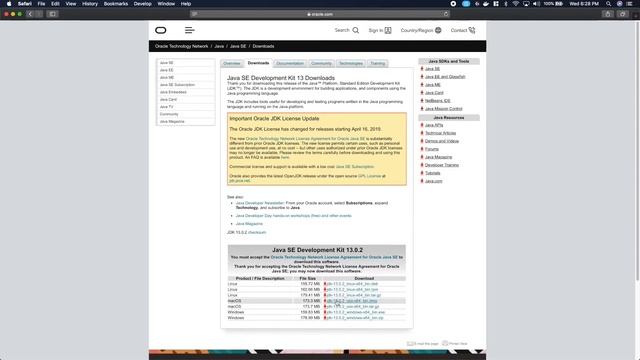The image size is (640, 360).
Task: Select Java EE in left sidebar
Action: pyautogui.click(x=167, y=70)
